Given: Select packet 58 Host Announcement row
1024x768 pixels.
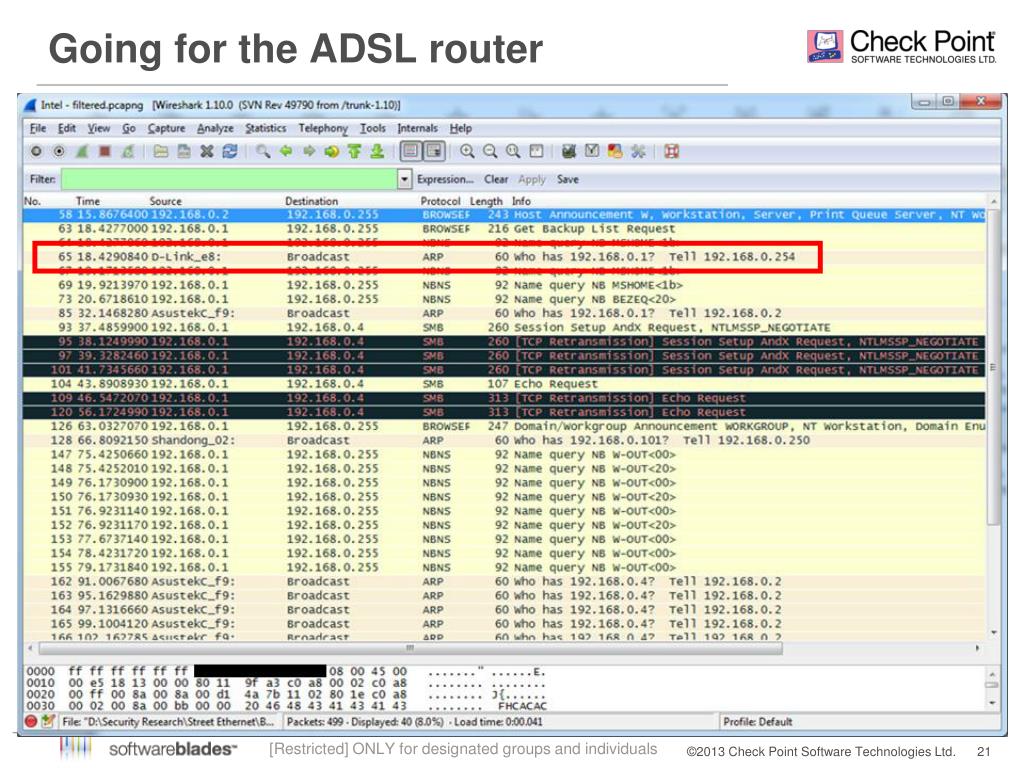Looking at the screenshot, I should pyautogui.click(x=504, y=215).
